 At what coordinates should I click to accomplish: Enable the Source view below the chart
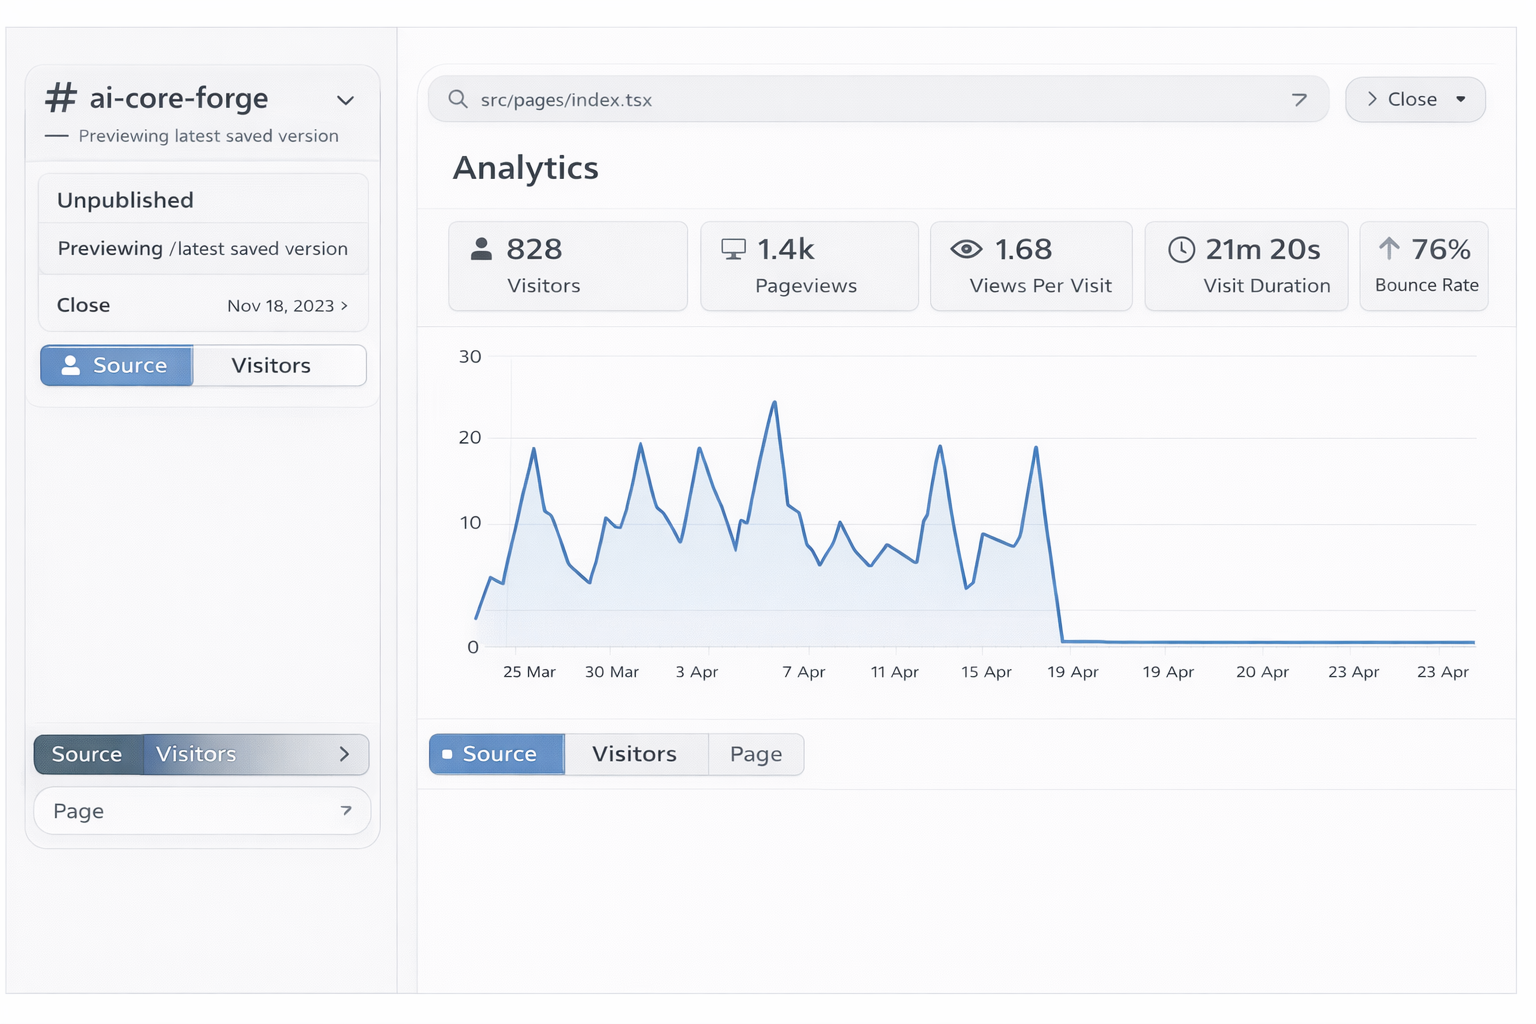496,754
